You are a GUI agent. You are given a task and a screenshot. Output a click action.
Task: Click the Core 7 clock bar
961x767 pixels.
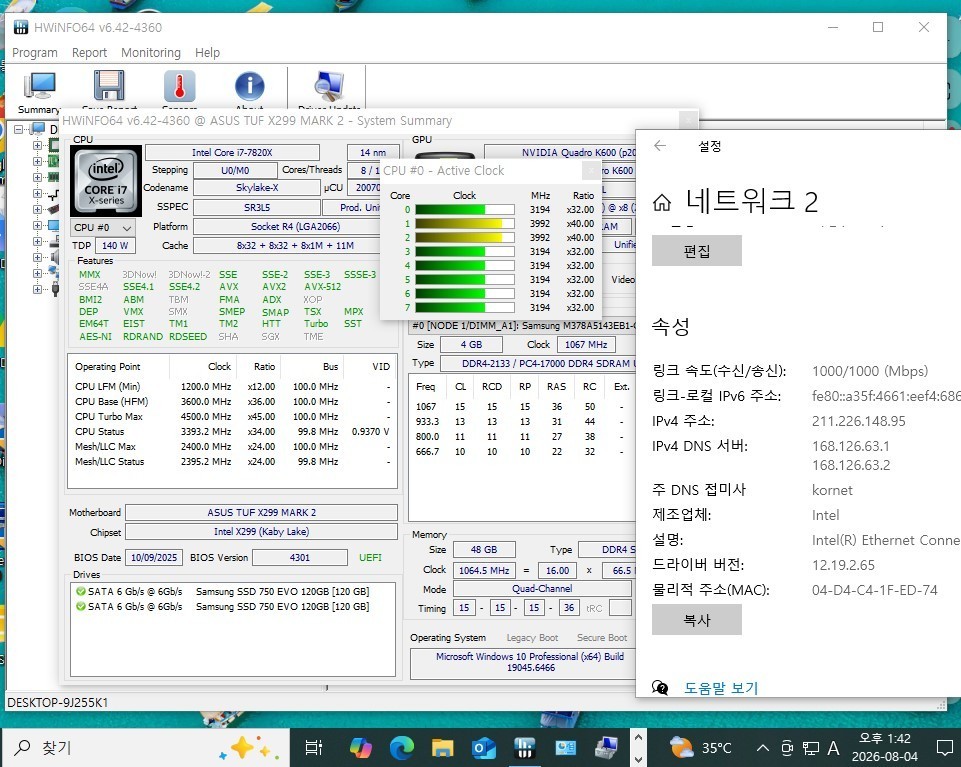(465, 308)
